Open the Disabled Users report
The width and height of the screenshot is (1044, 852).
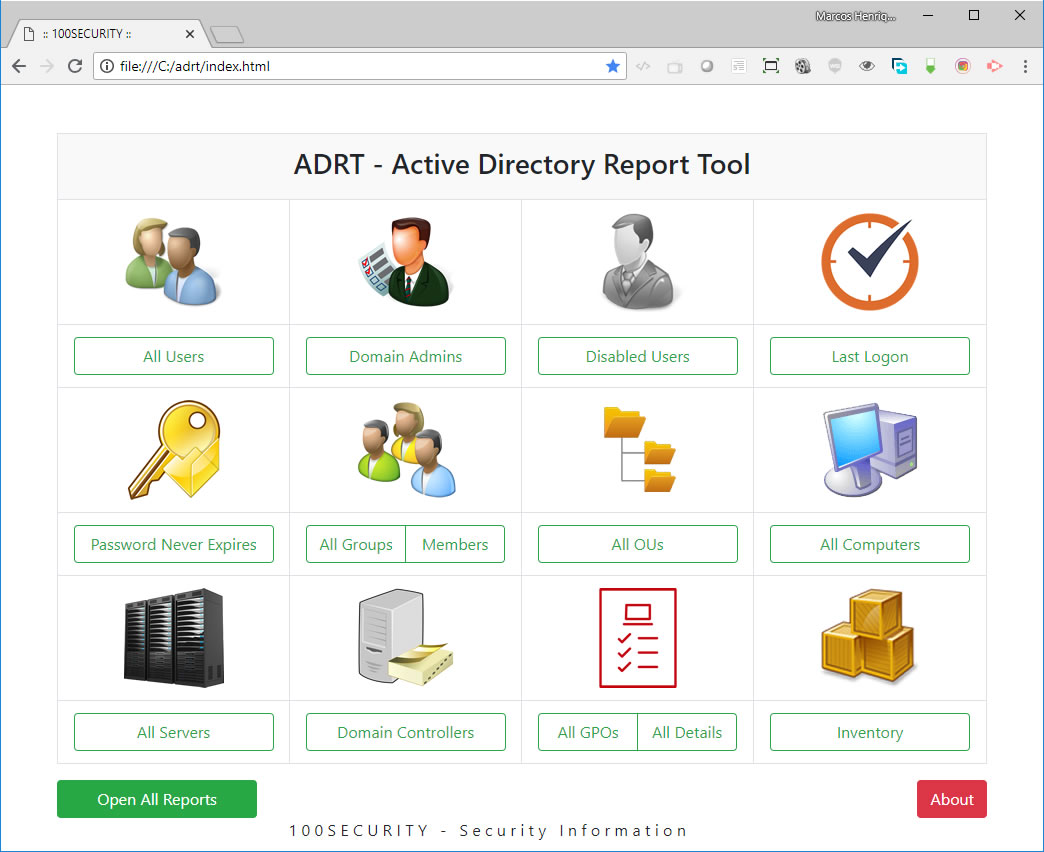click(638, 356)
